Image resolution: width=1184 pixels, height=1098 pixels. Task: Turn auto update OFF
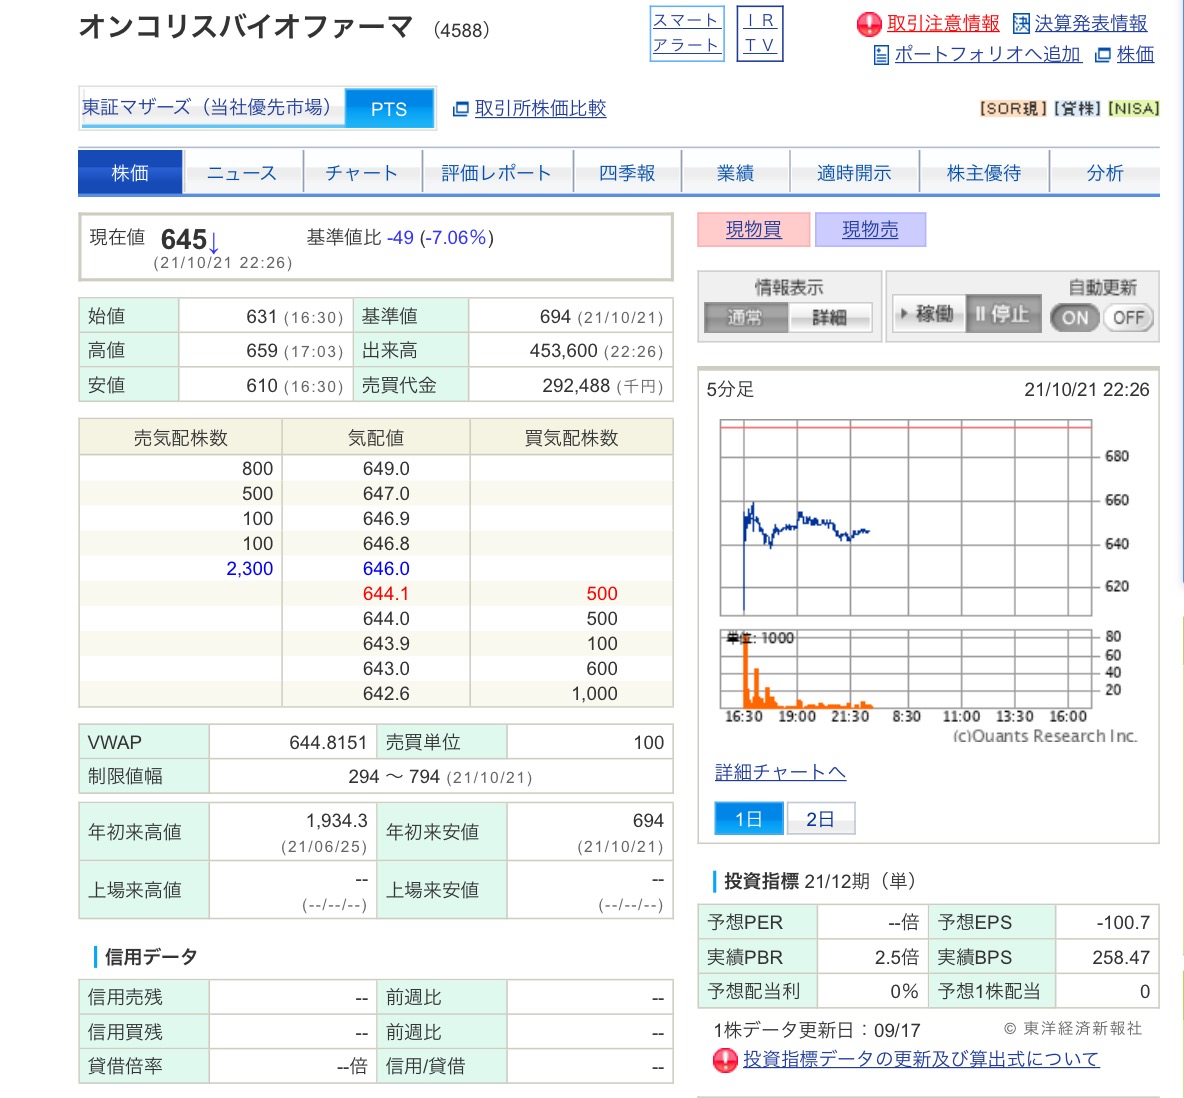point(1128,317)
